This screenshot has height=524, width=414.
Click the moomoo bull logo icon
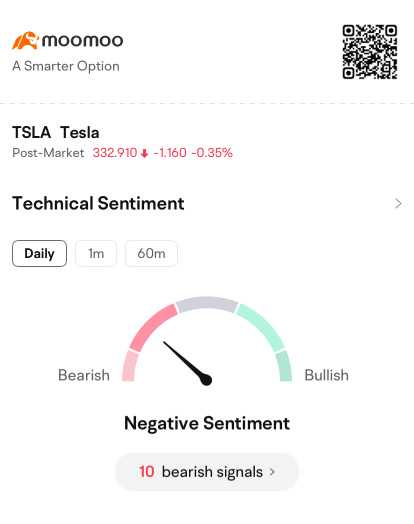coord(25,40)
